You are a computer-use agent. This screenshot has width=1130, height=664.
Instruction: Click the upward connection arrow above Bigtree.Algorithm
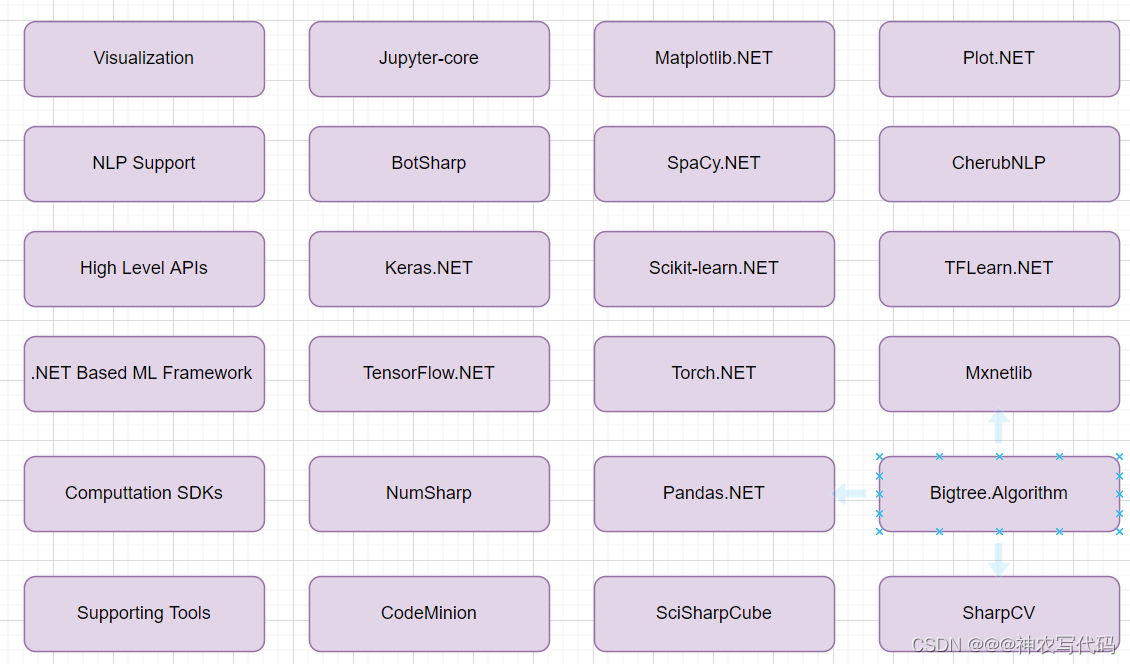[x=999, y=426]
